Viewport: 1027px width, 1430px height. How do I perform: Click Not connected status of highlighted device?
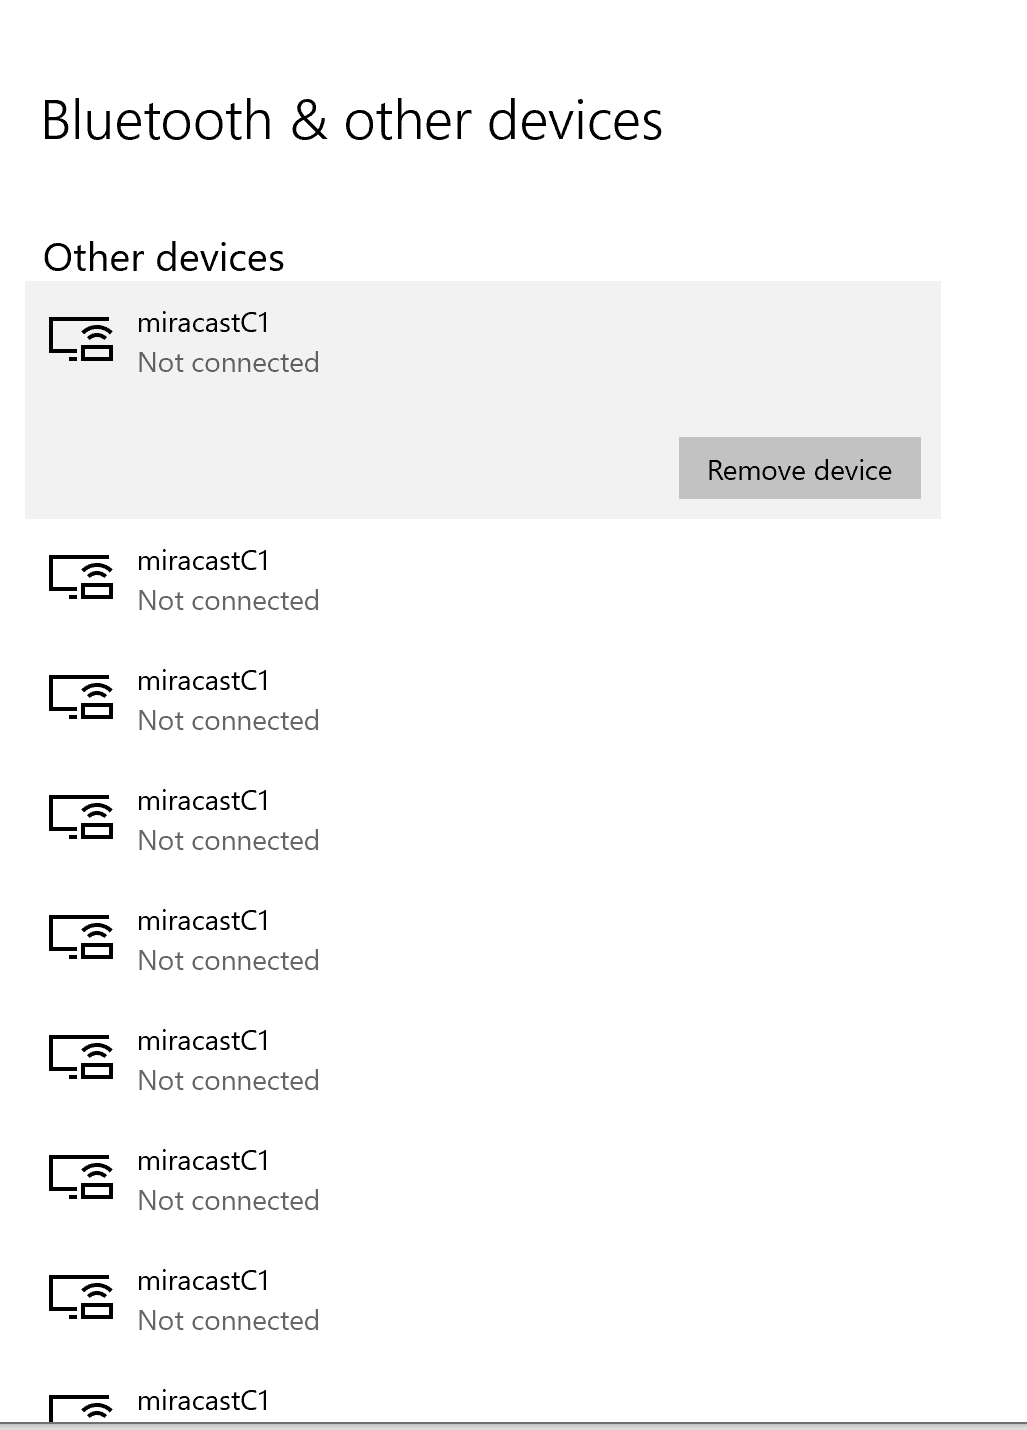[x=228, y=363]
